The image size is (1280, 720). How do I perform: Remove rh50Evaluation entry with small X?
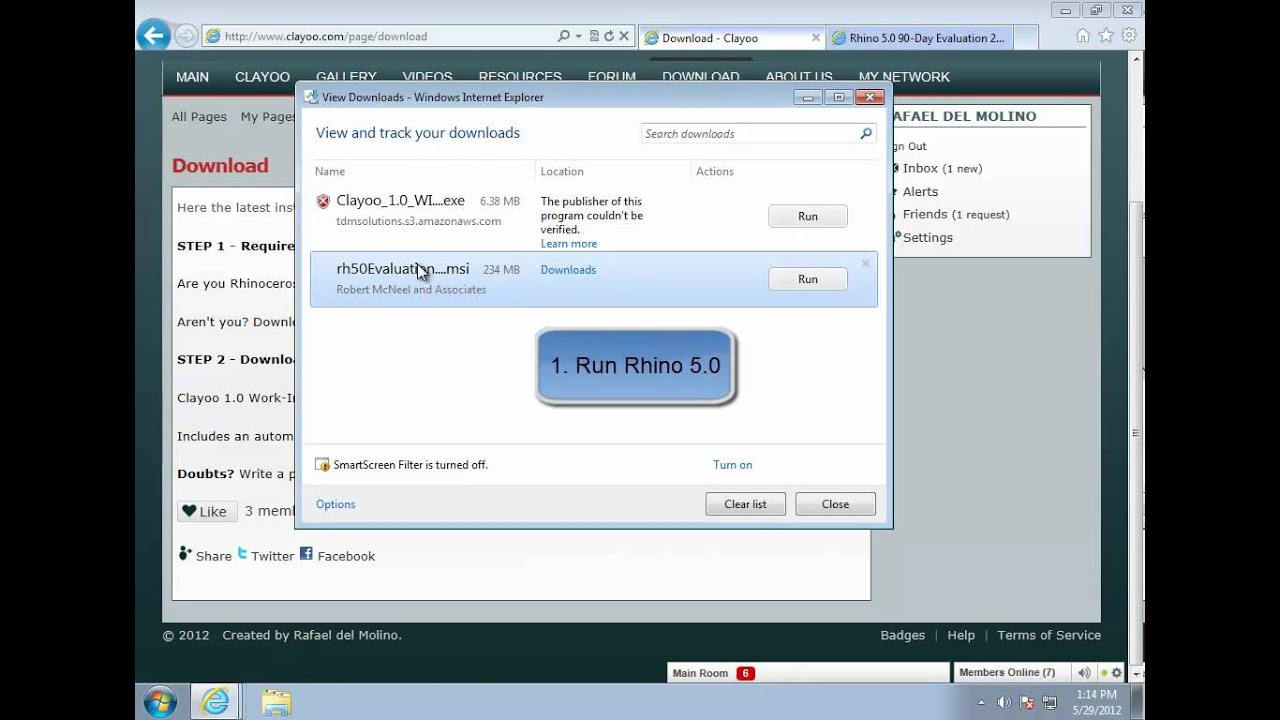pos(865,264)
